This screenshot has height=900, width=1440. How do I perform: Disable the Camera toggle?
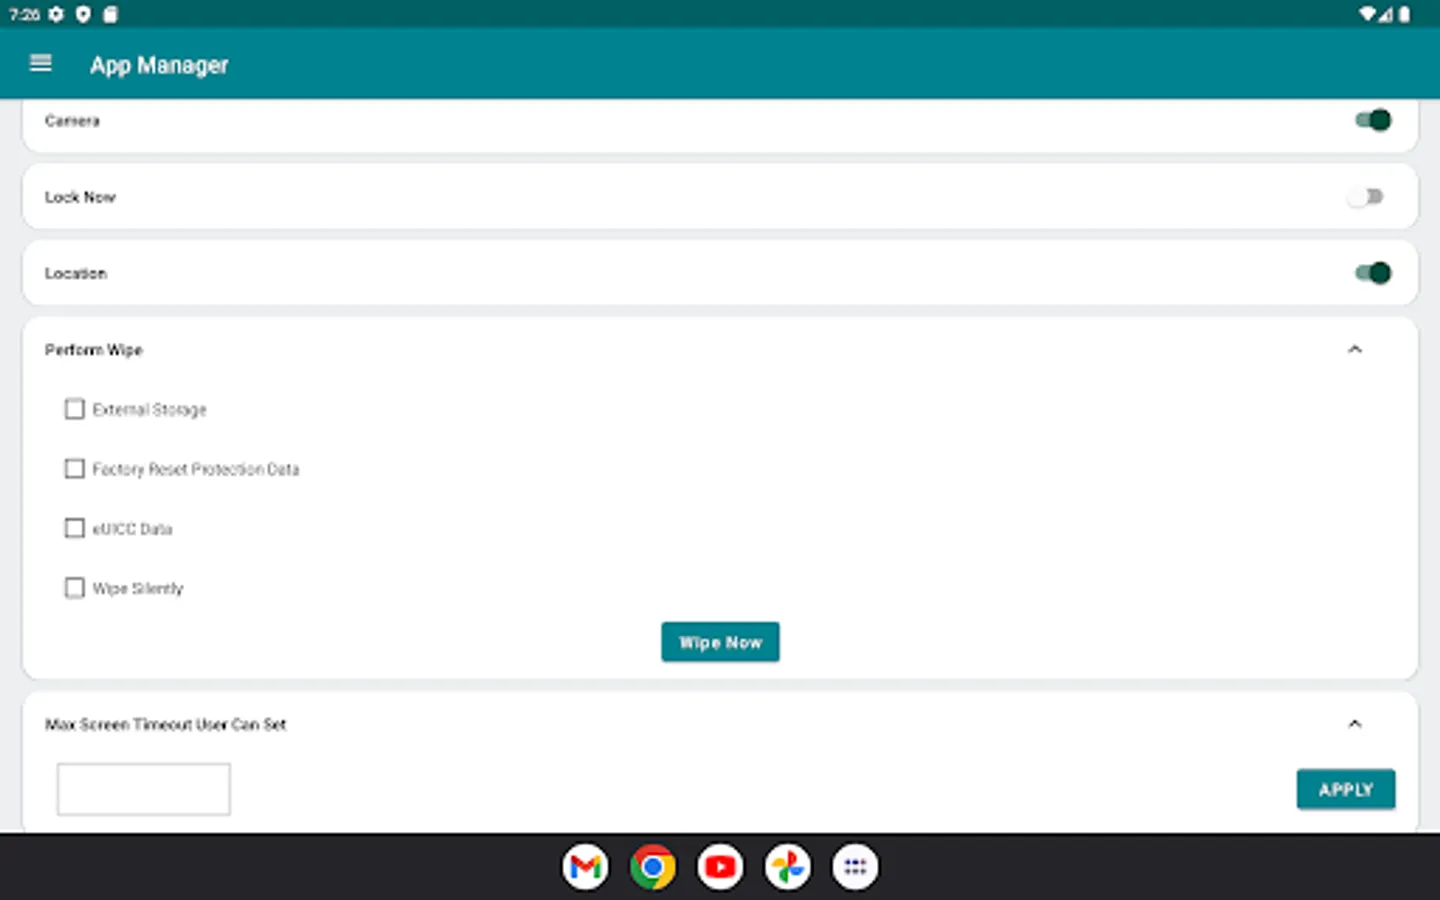pyautogui.click(x=1373, y=120)
